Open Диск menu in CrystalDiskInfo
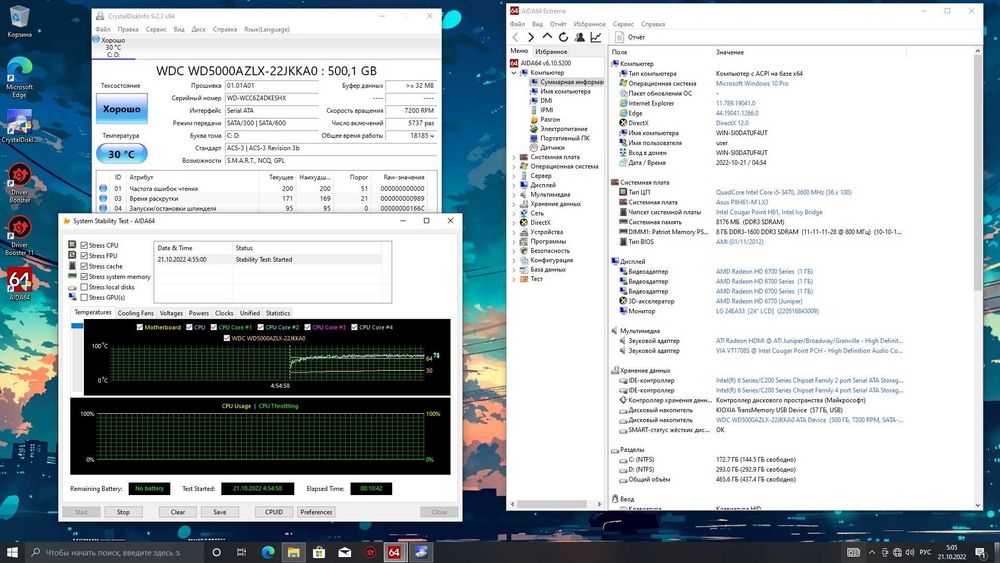 (198, 29)
